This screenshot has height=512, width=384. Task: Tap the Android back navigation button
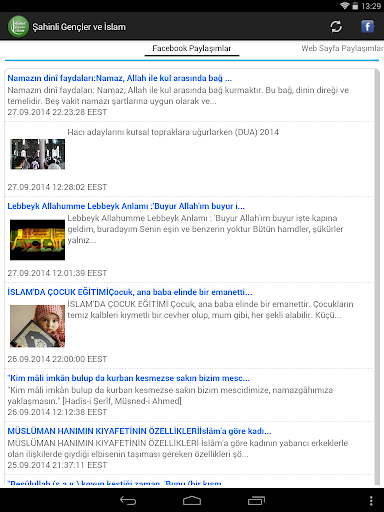coord(128,500)
